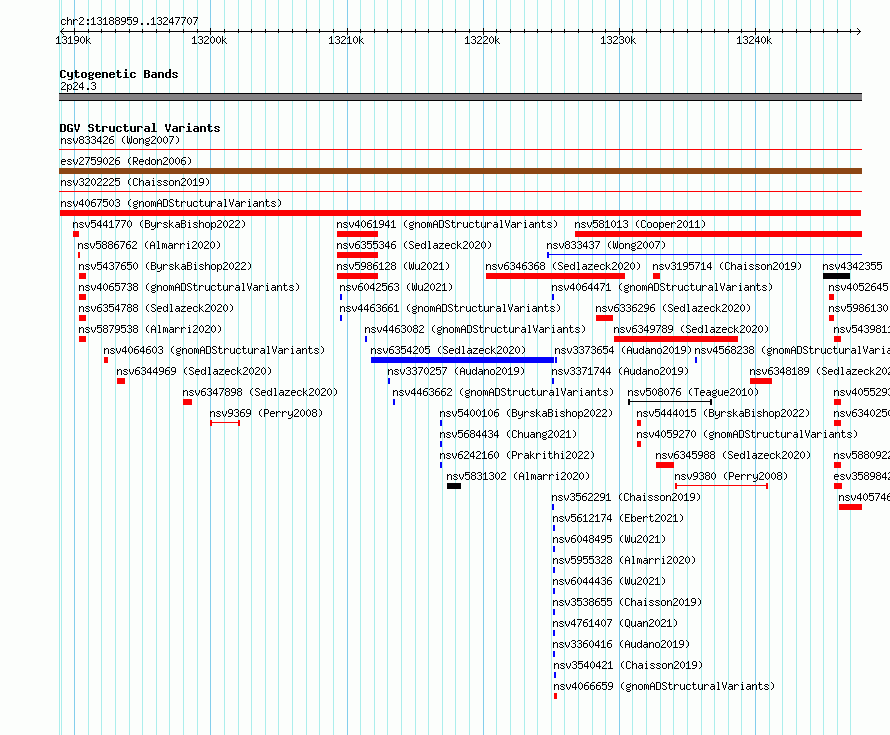Click the gray 2p24.3 cytogenetic band bar
The height and width of the screenshot is (735, 890).
(460, 97)
